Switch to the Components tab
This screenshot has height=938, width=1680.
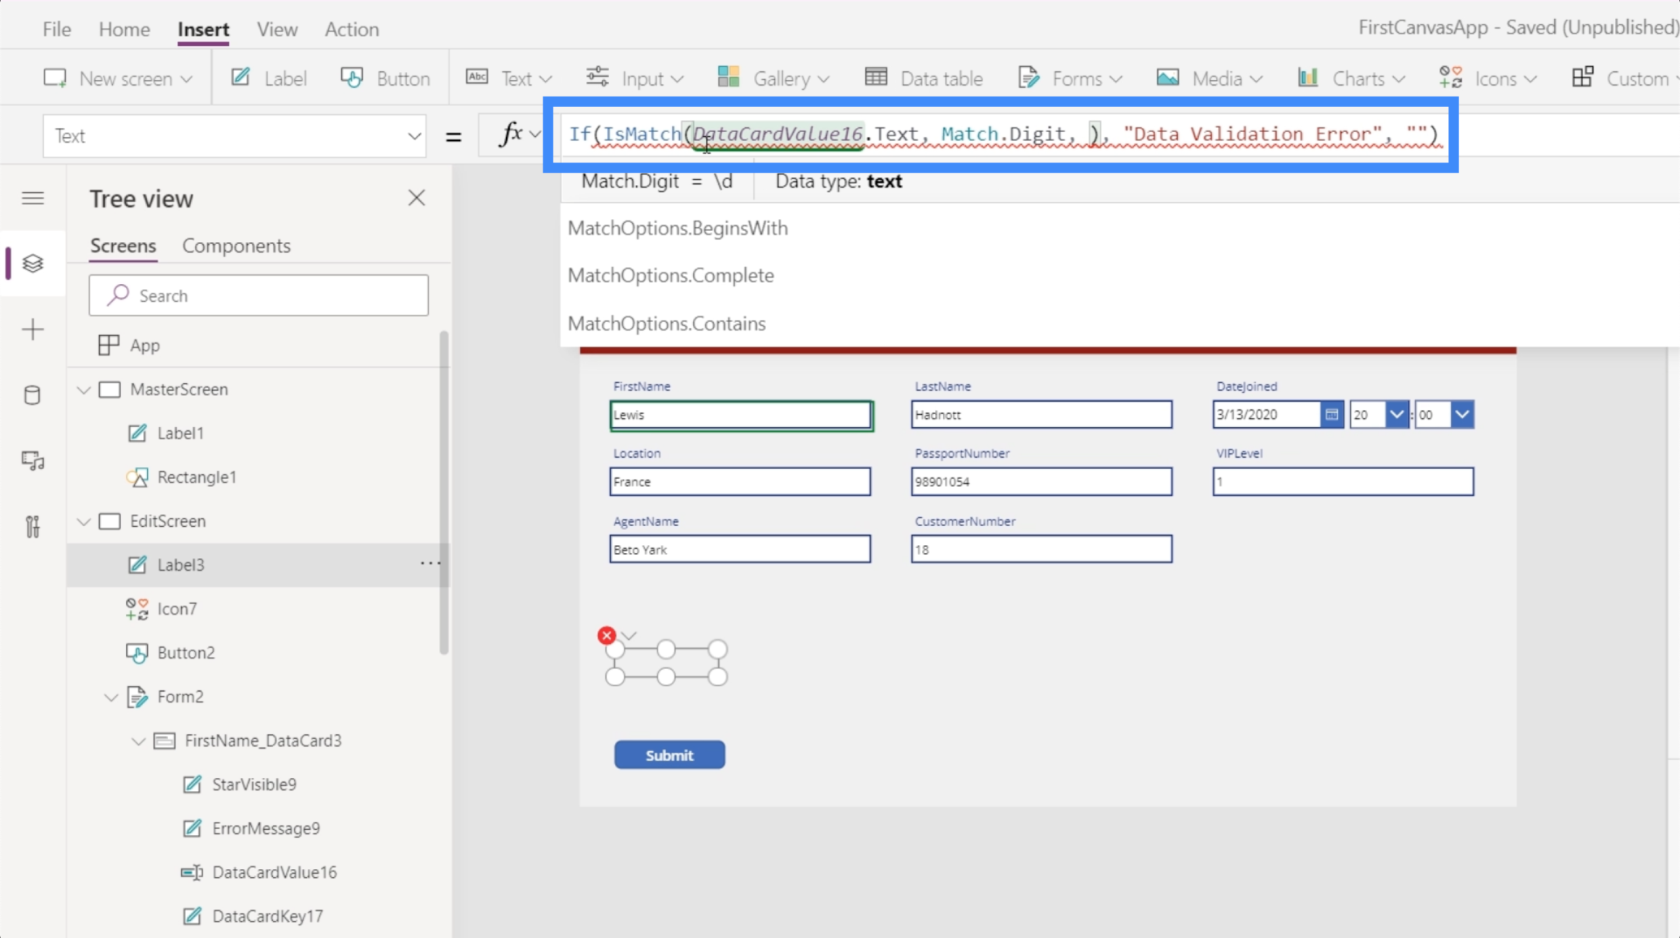point(236,246)
